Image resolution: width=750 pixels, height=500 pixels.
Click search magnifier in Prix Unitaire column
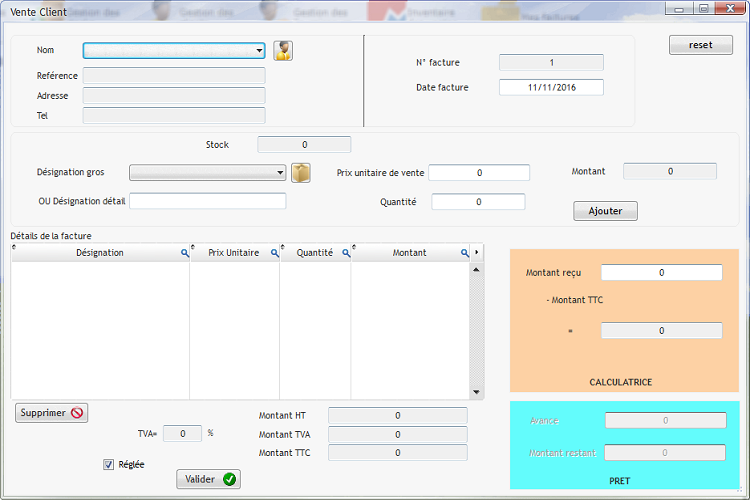pos(274,254)
